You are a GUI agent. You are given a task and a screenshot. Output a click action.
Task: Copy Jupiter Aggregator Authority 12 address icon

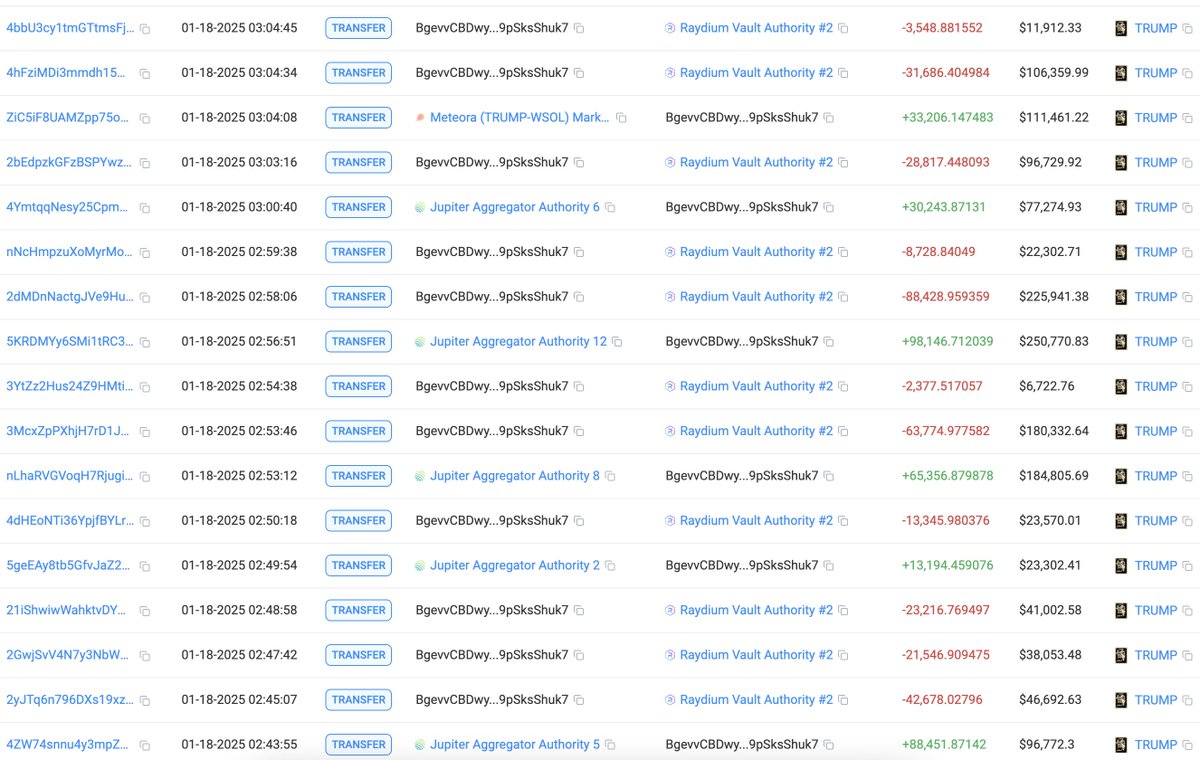[617, 342]
